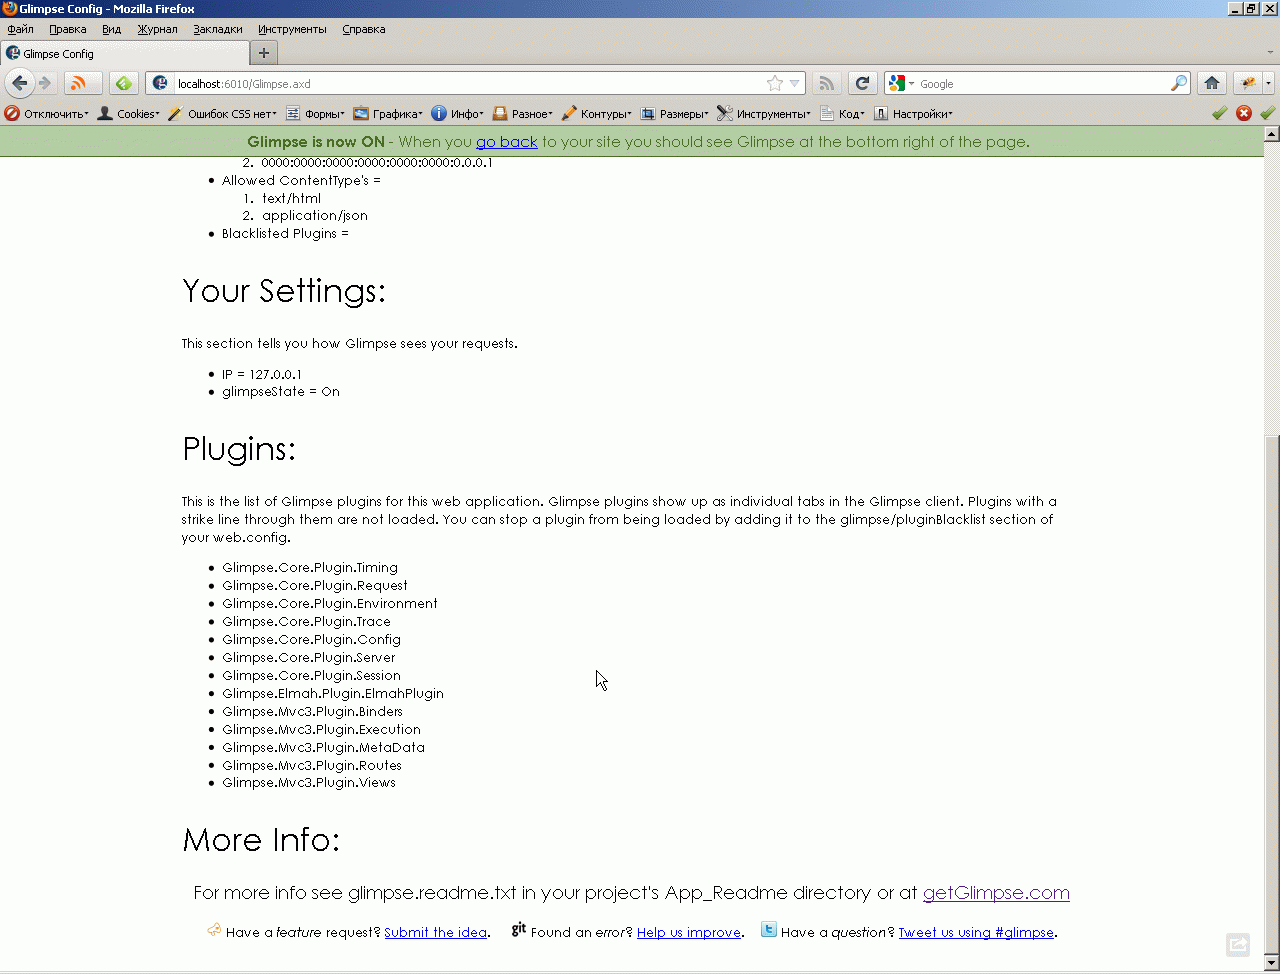Expand the Инструменты toolbar dropdown with wrench icon
This screenshot has height=974, width=1280.
[764, 114]
